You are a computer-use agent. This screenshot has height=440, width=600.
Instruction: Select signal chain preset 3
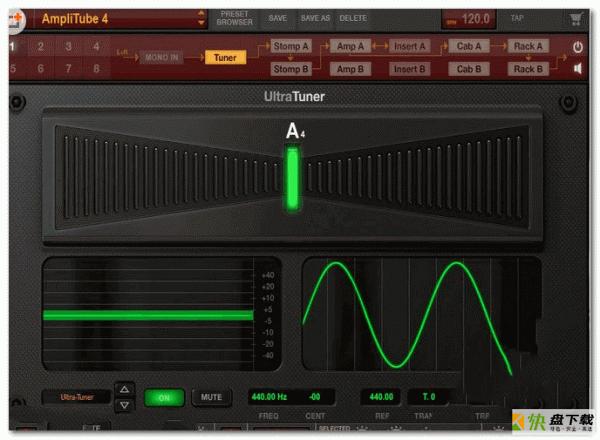pyautogui.click(x=68, y=47)
